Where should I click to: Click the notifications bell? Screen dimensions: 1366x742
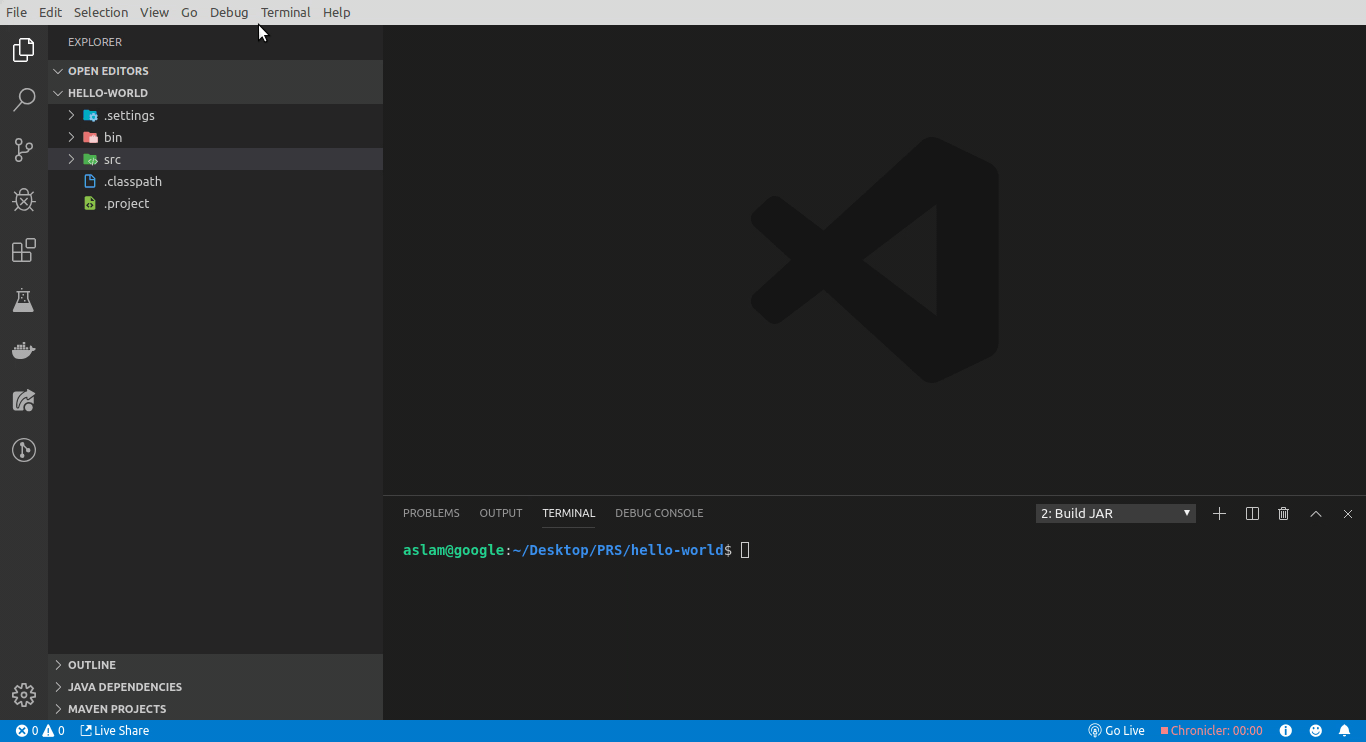[1344, 730]
